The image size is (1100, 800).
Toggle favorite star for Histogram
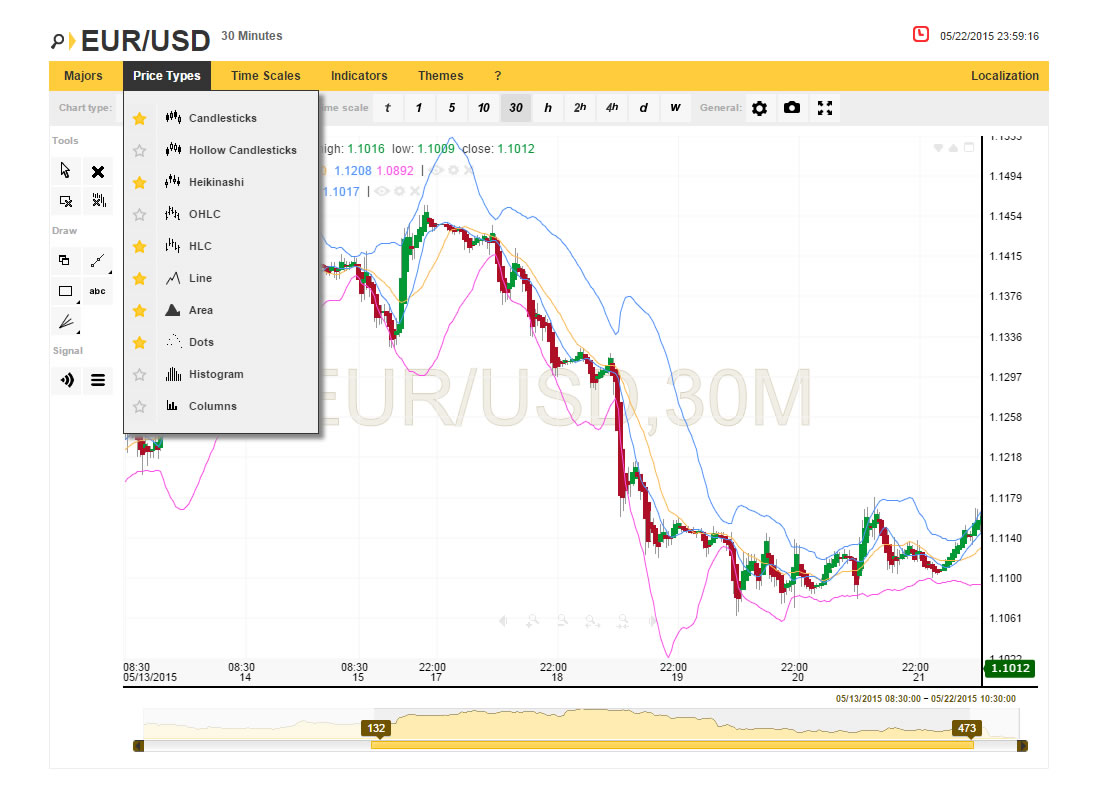(x=140, y=374)
